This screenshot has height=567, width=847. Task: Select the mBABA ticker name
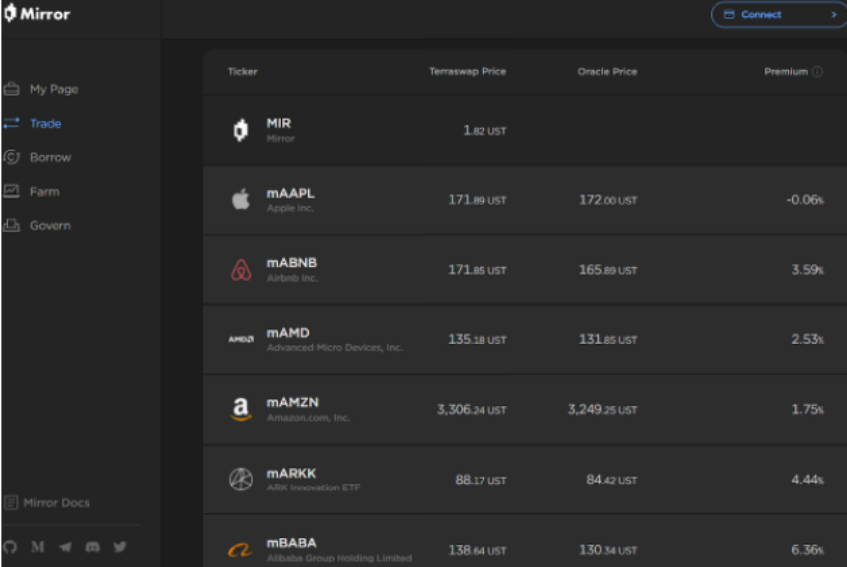coord(292,543)
